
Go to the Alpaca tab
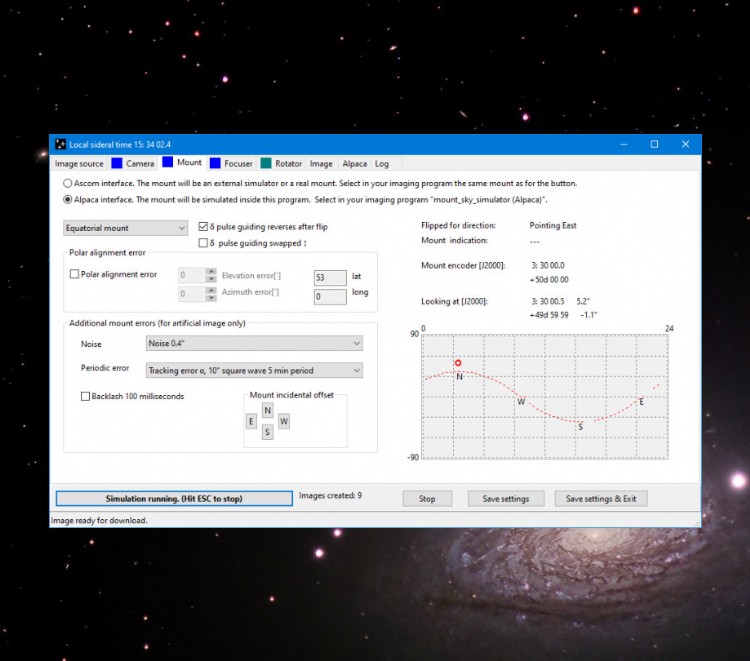click(354, 164)
